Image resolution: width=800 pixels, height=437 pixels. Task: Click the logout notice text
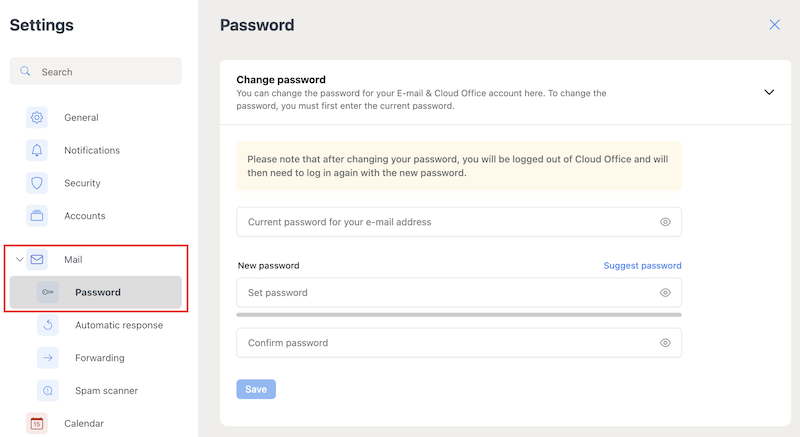tap(458, 166)
